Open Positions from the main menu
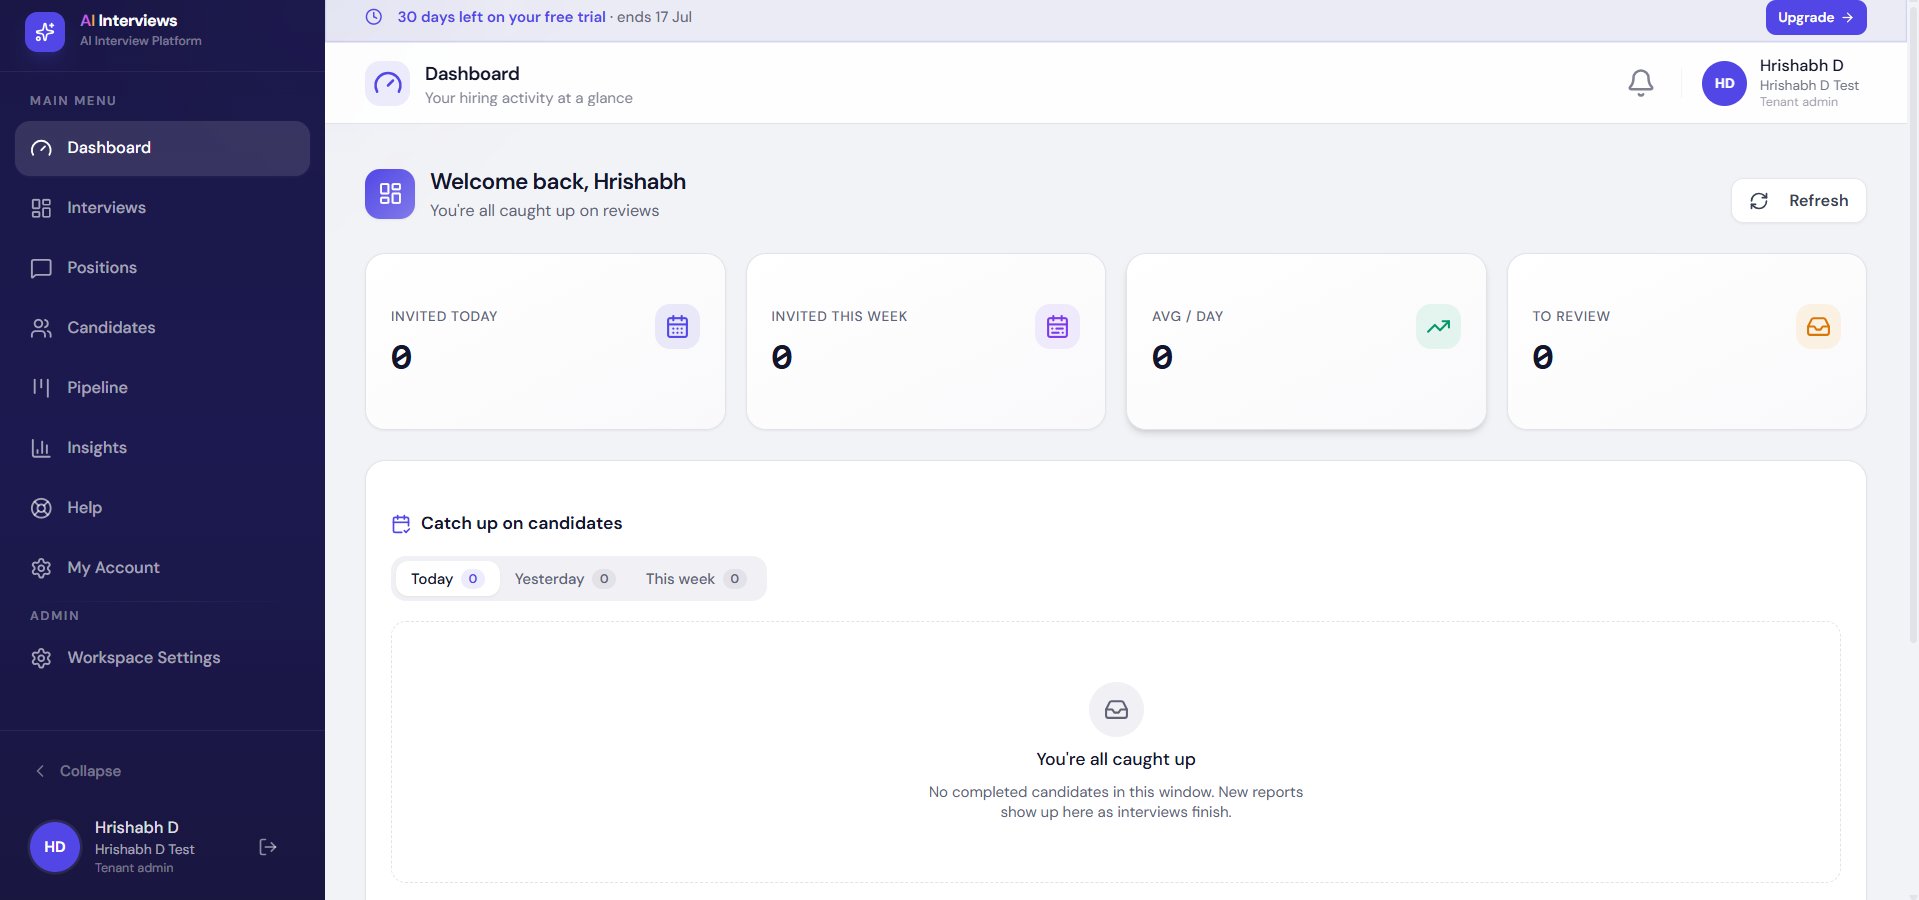 point(162,268)
